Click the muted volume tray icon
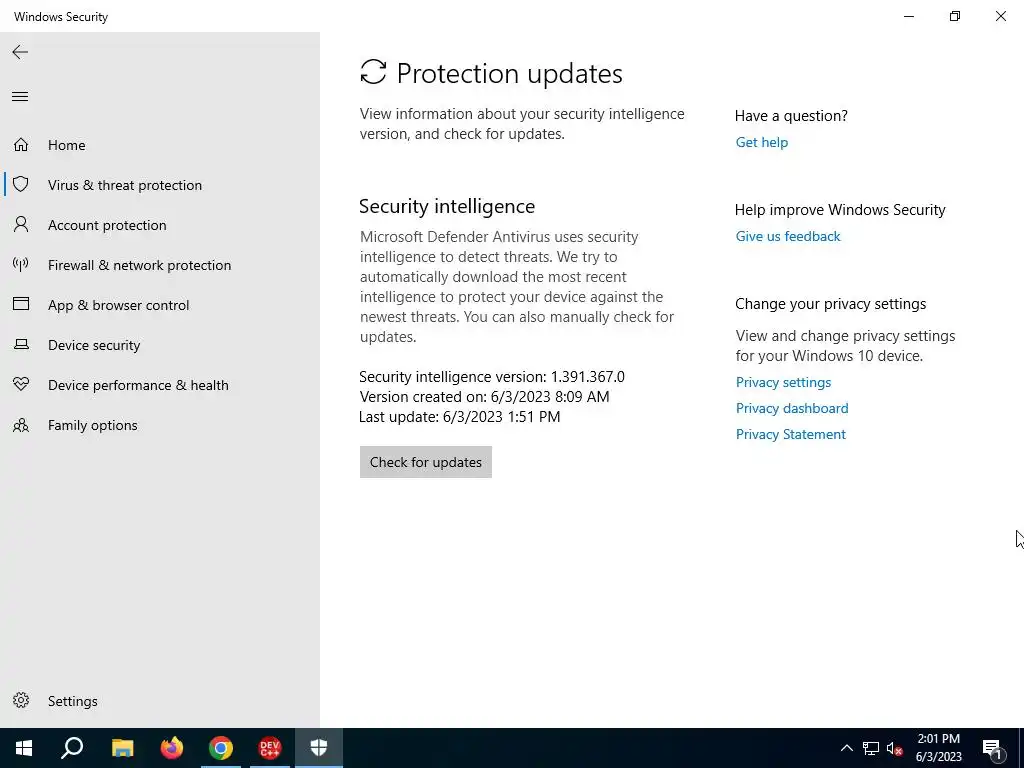1024x768 pixels. coord(895,748)
